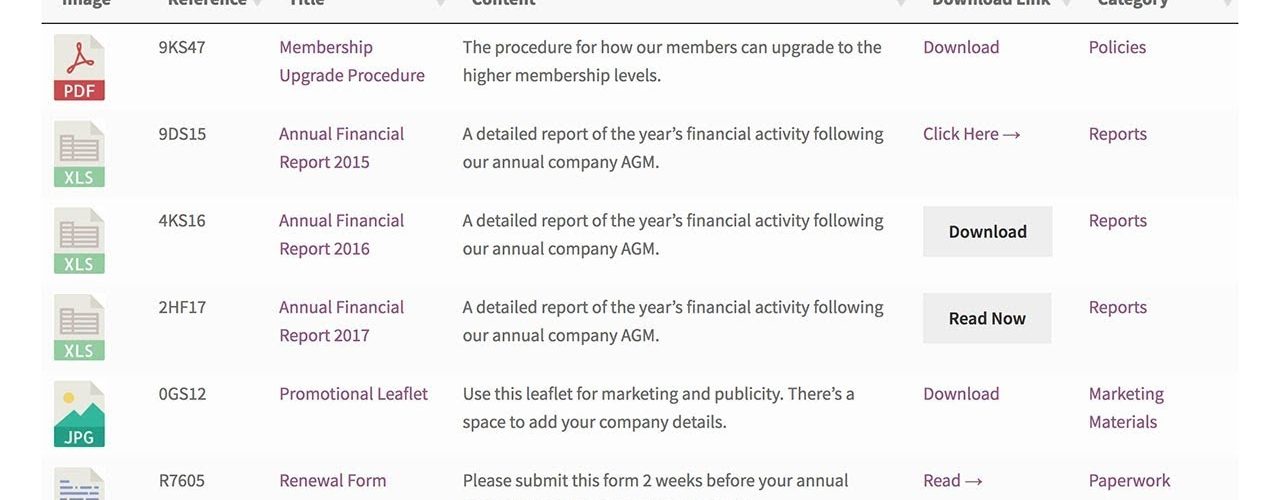The image size is (1280, 500).
Task: Filter by the Policies category
Action: pos(1117,47)
